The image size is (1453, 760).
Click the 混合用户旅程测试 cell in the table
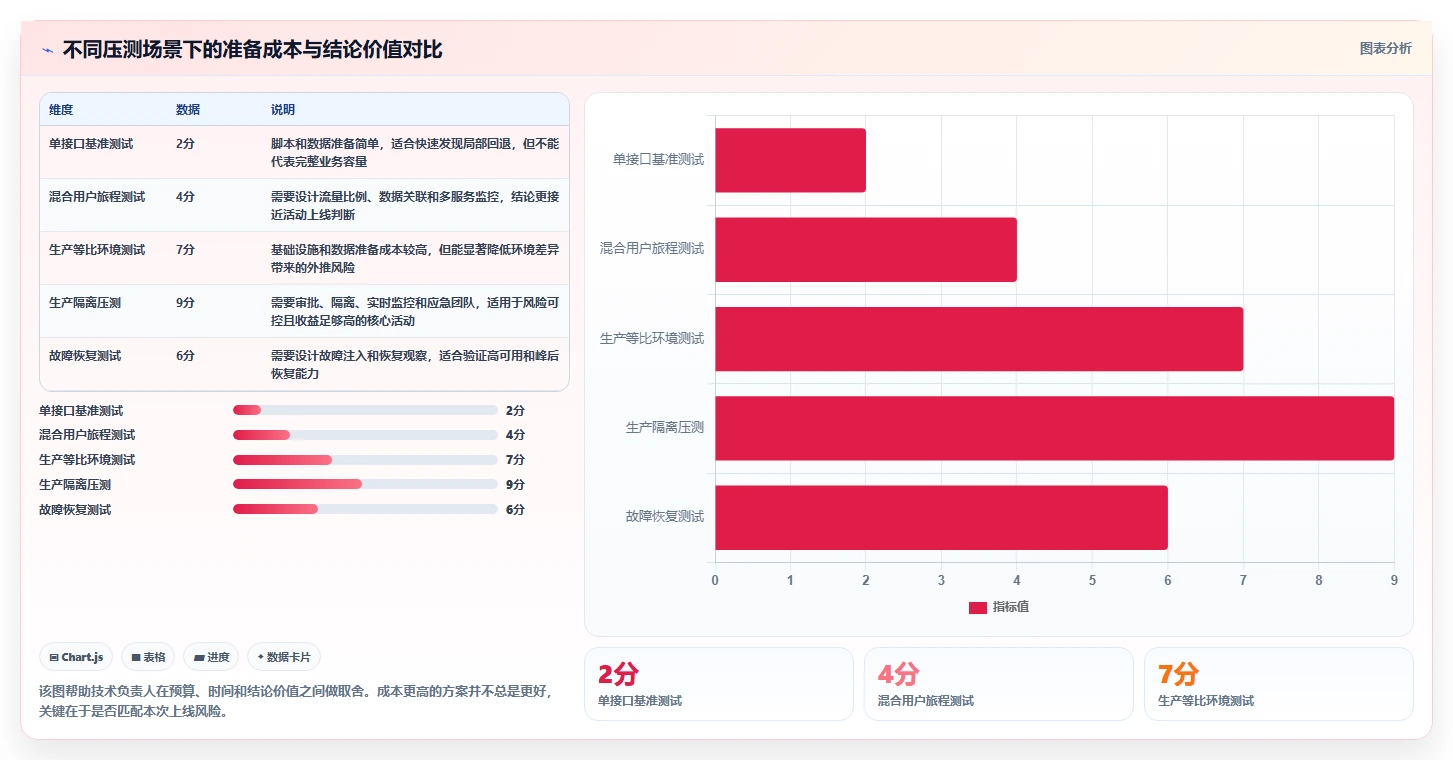97,197
